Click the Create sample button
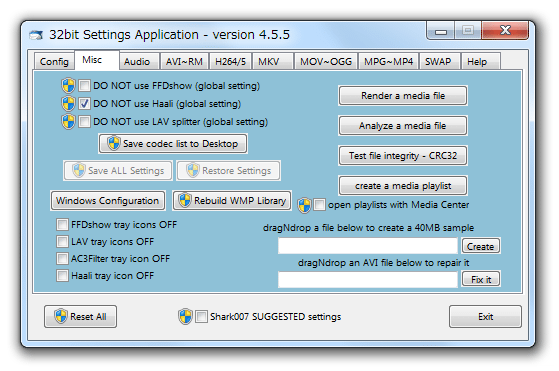Viewport: 559px width, 371px height. [481, 246]
